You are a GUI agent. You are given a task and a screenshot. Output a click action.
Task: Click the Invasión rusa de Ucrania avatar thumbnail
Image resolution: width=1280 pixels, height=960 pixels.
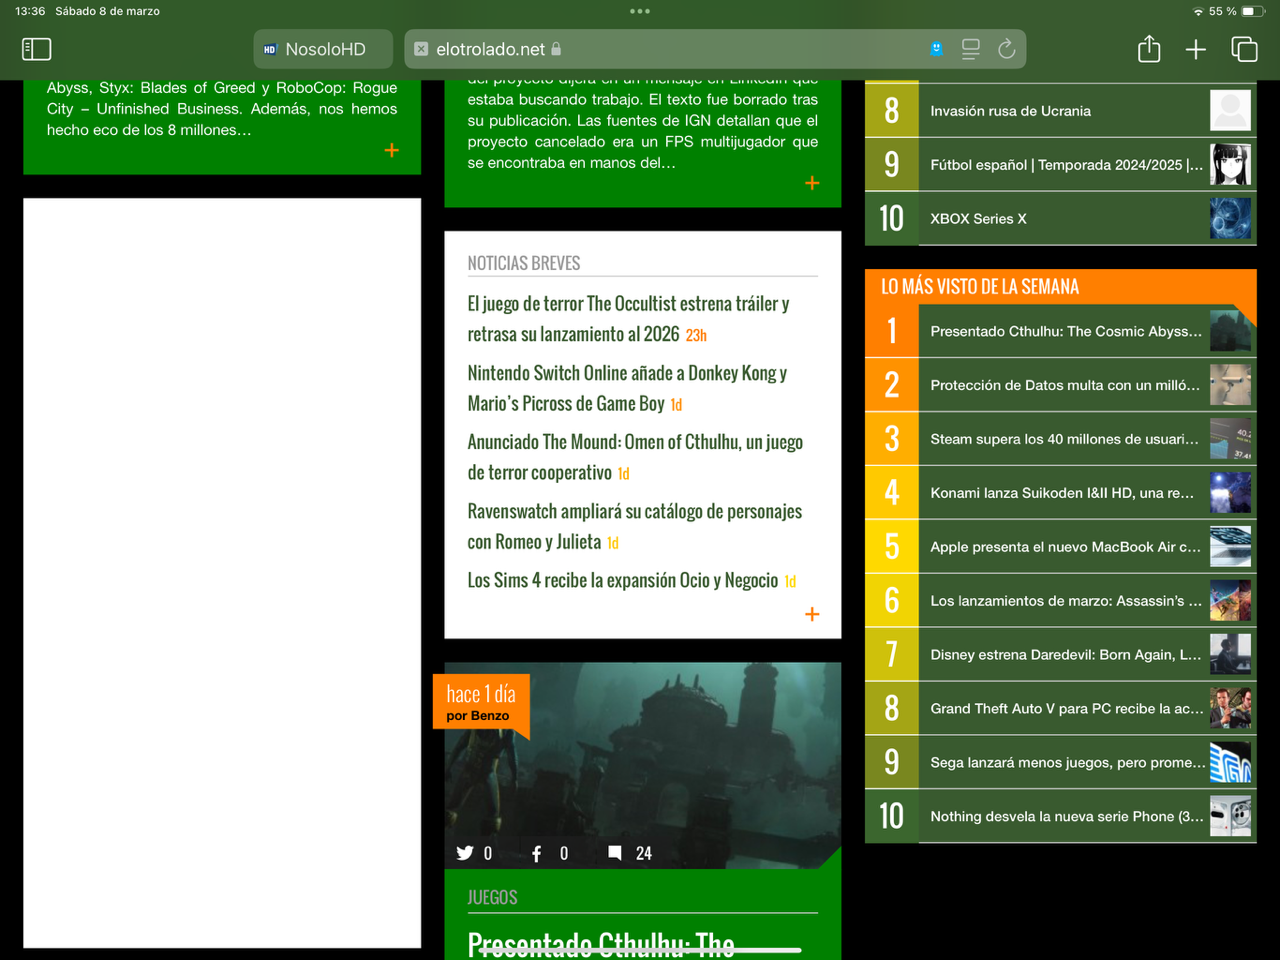(1230, 110)
